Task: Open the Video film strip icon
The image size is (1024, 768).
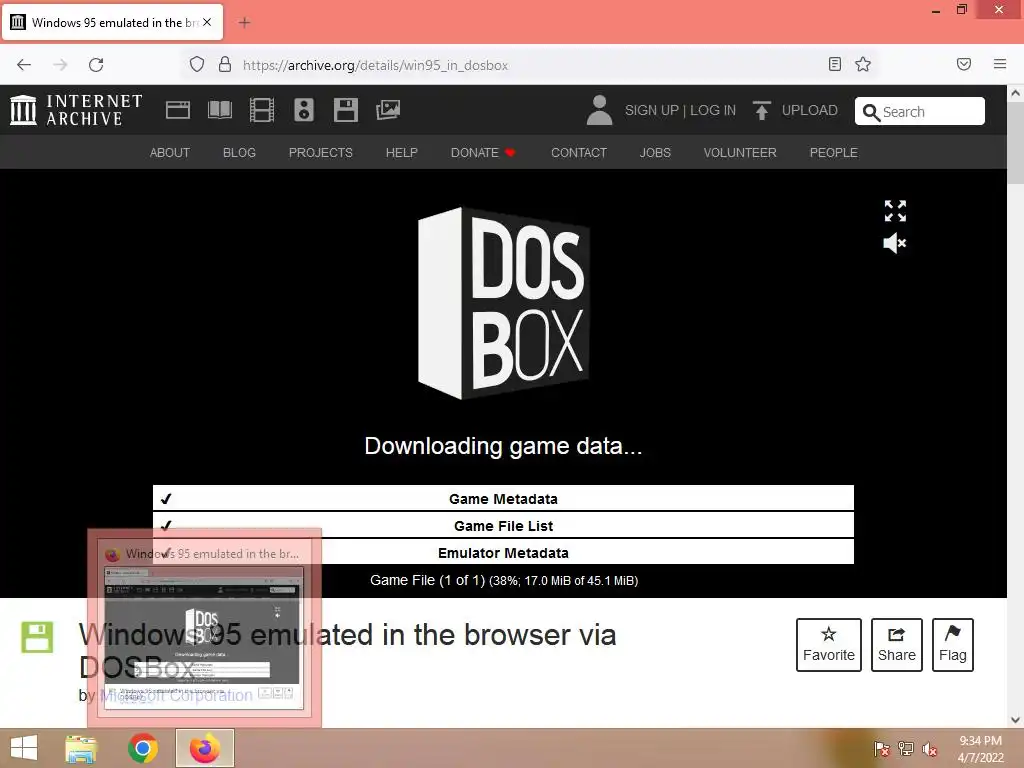Action: point(262,110)
